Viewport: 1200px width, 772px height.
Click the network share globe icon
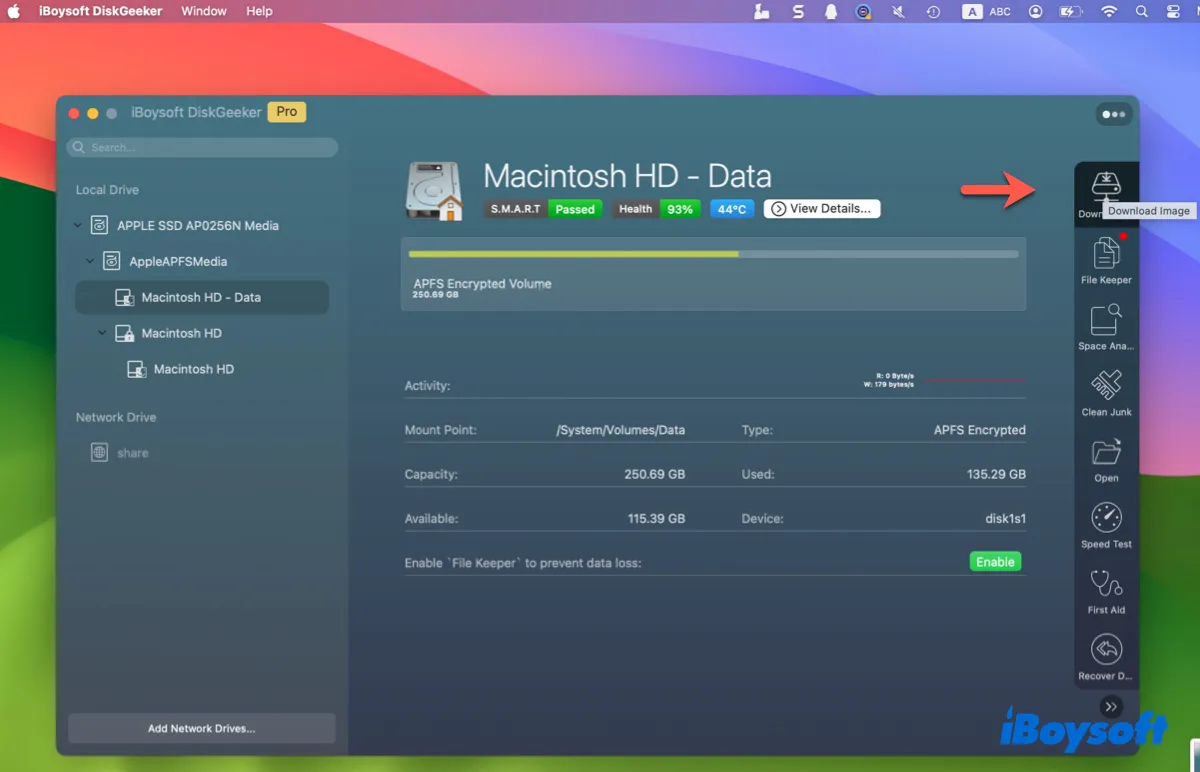[x=99, y=453]
